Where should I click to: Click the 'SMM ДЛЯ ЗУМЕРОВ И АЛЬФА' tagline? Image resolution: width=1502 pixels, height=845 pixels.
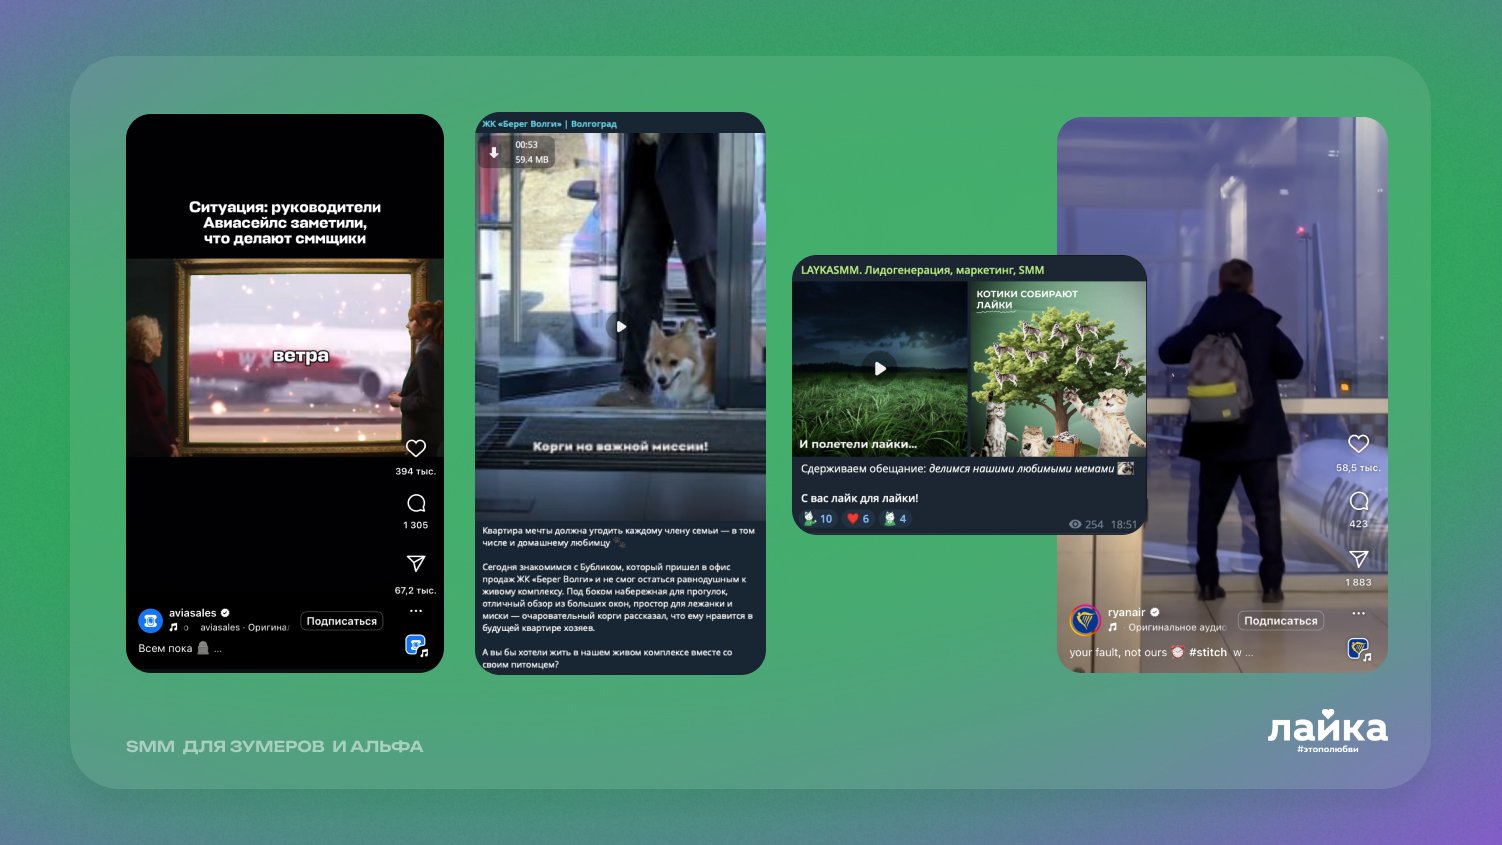(x=275, y=746)
